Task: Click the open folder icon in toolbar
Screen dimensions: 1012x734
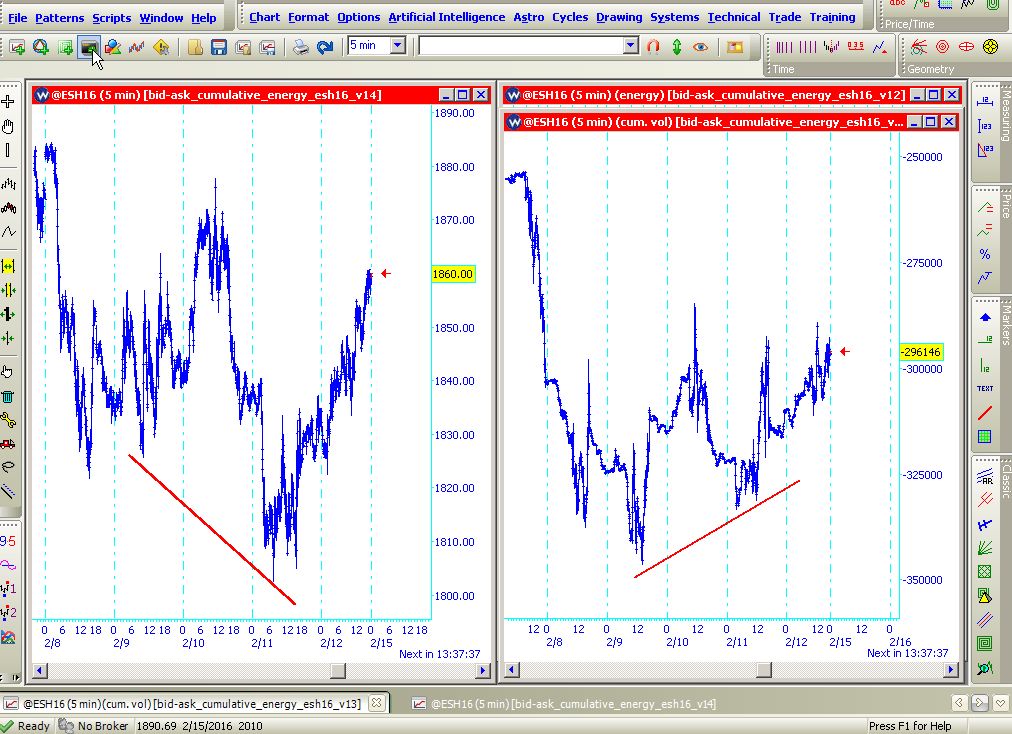Action: click(x=195, y=46)
